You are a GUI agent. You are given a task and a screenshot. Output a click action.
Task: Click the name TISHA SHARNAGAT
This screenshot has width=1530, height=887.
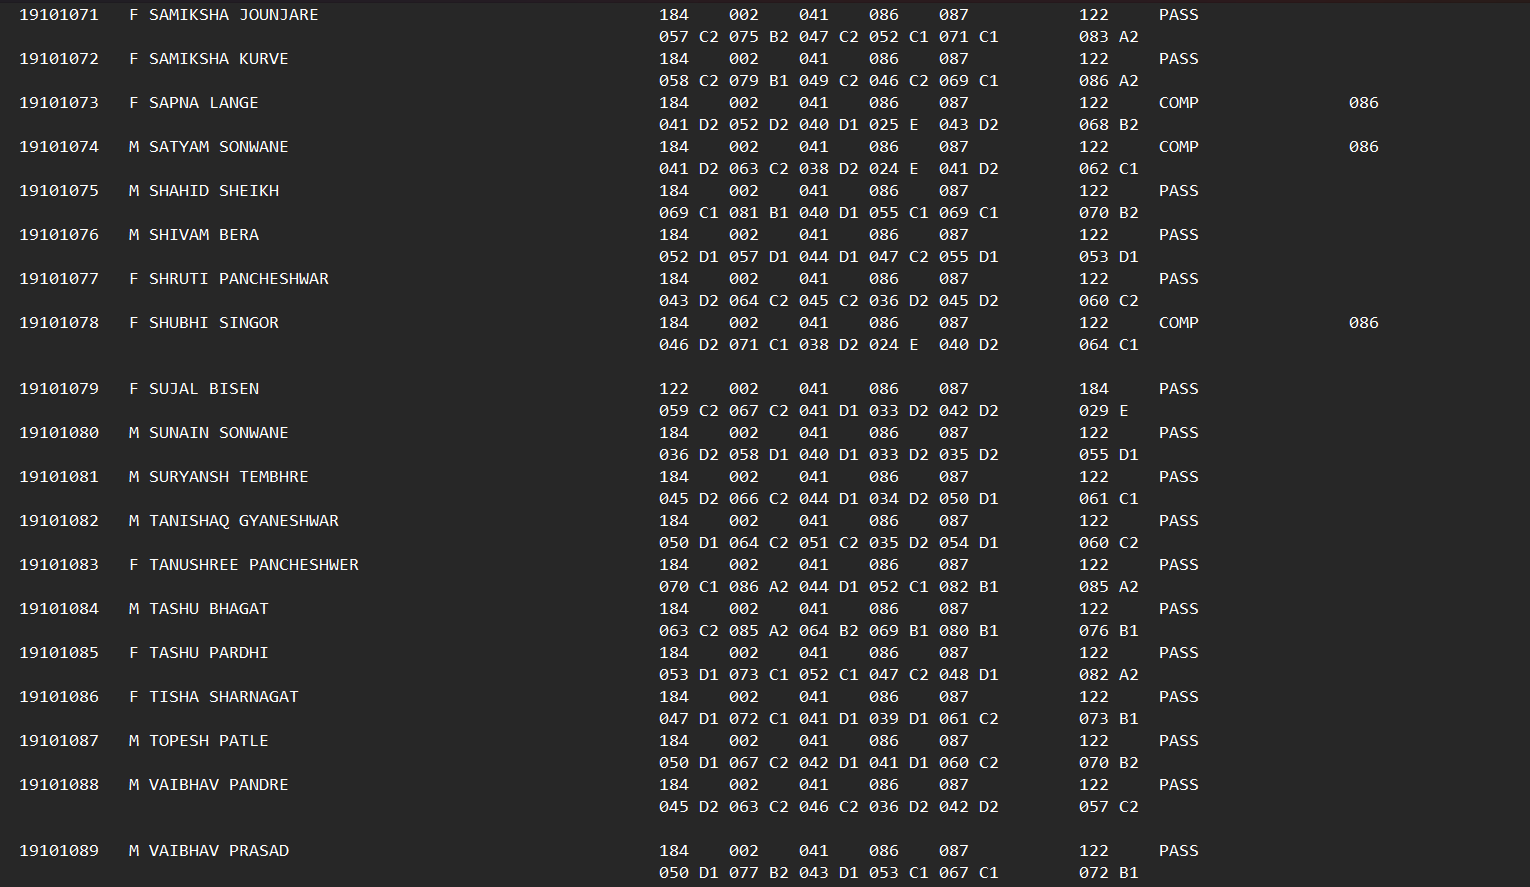coord(223,697)
